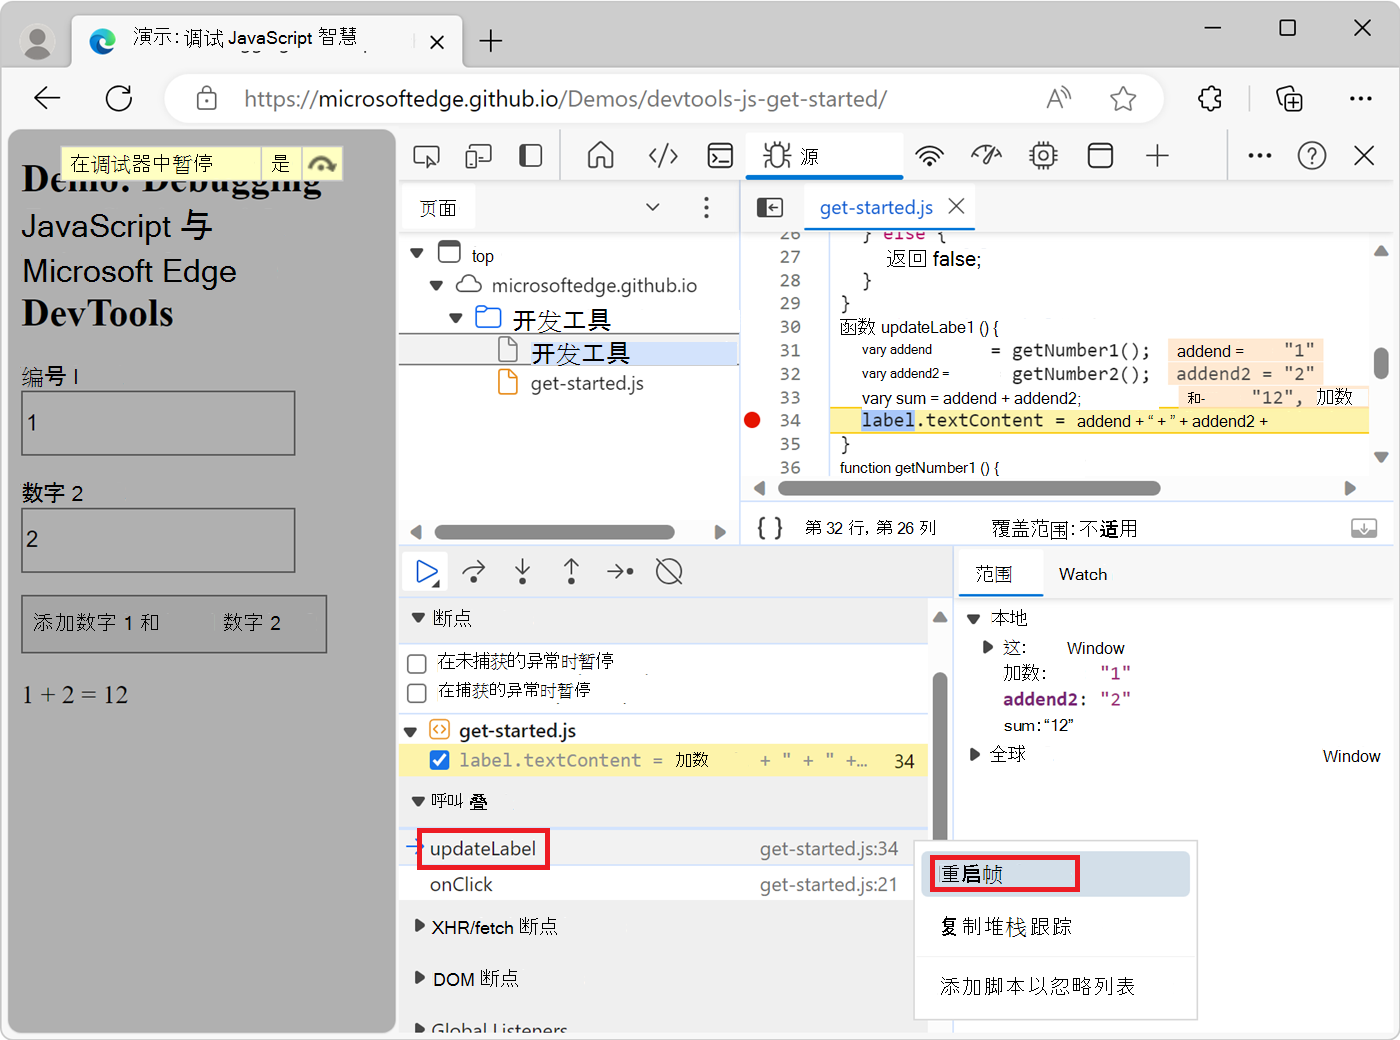Resume script execution in the debugger
This screenshot has height=1040, width=1400.
pos(424,571)
